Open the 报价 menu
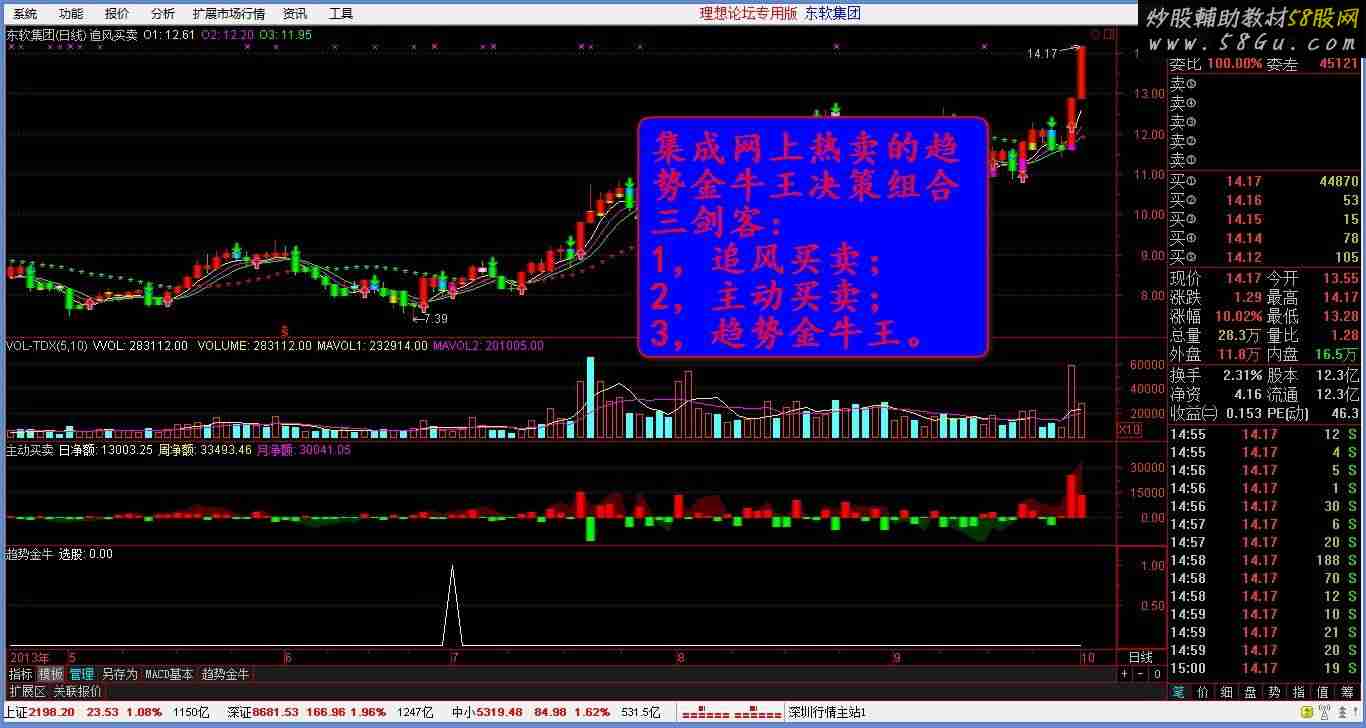The width and height of the screenshot is (1366, 728). (x=117, y=14)
